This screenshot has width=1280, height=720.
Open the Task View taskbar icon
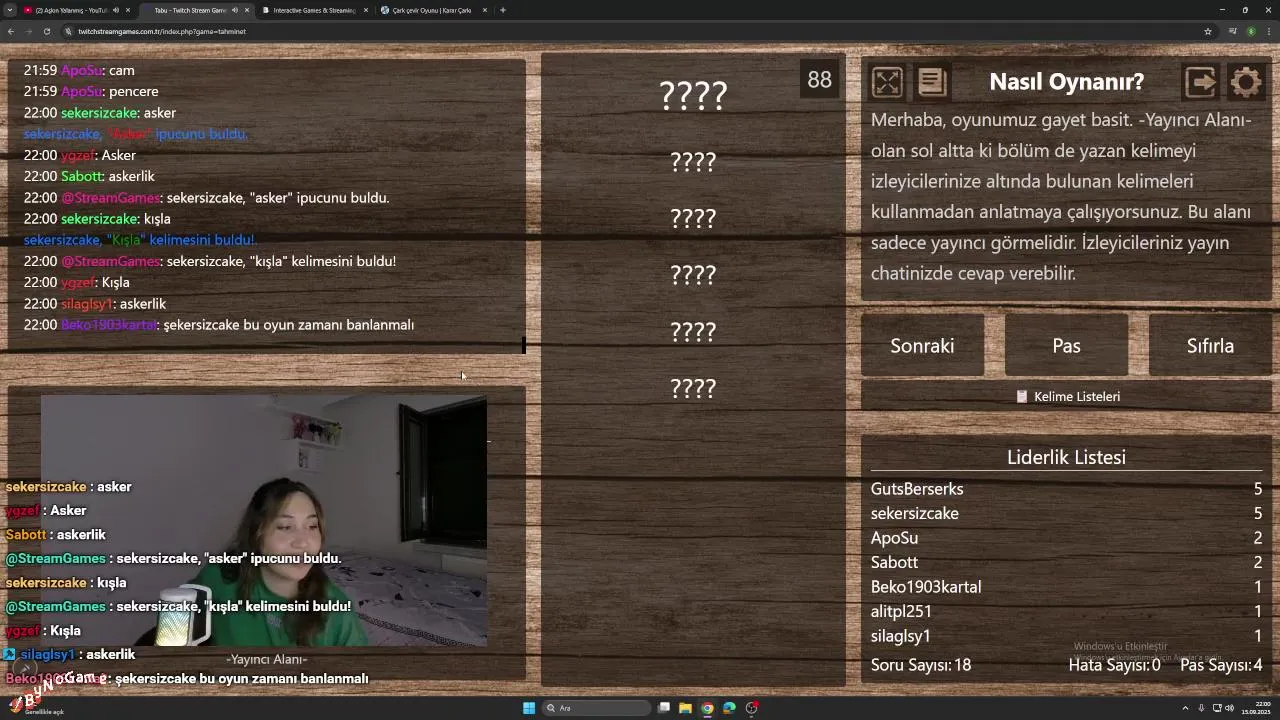coord(663,708)
